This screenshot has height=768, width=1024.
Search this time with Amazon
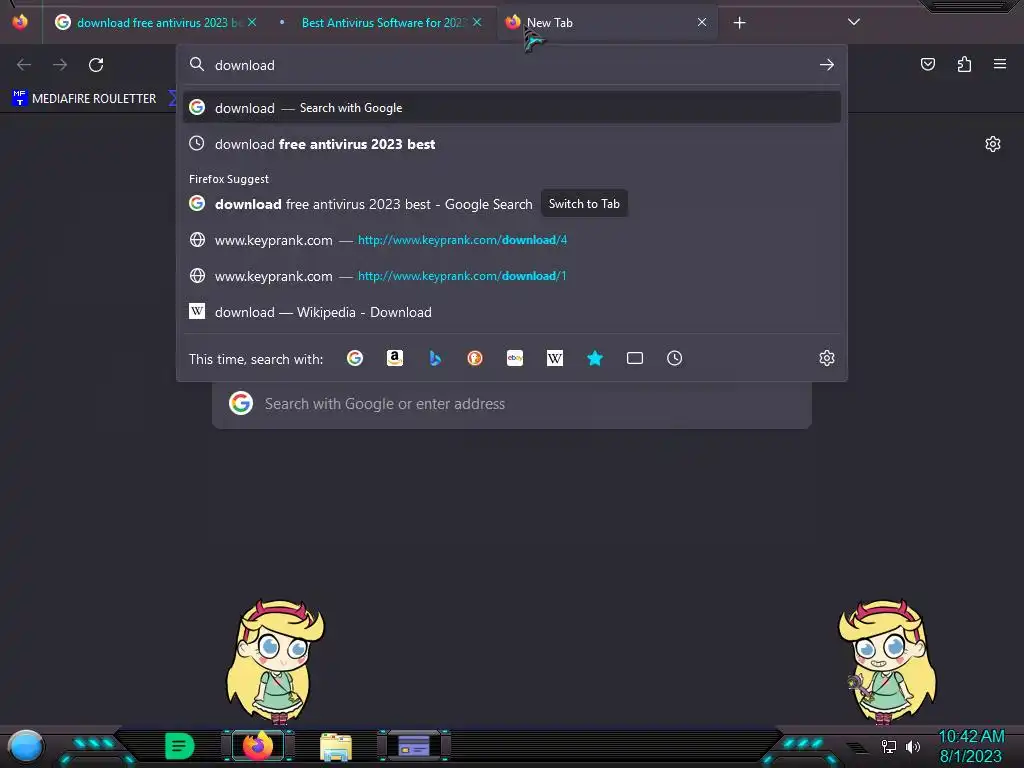[x=394, y=358]
